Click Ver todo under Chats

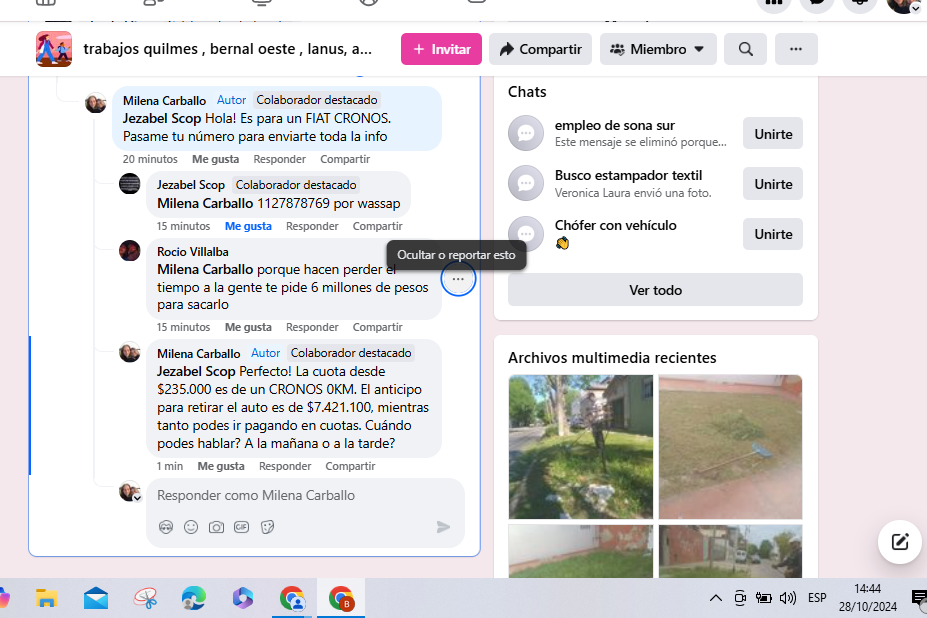click(655, 290)
